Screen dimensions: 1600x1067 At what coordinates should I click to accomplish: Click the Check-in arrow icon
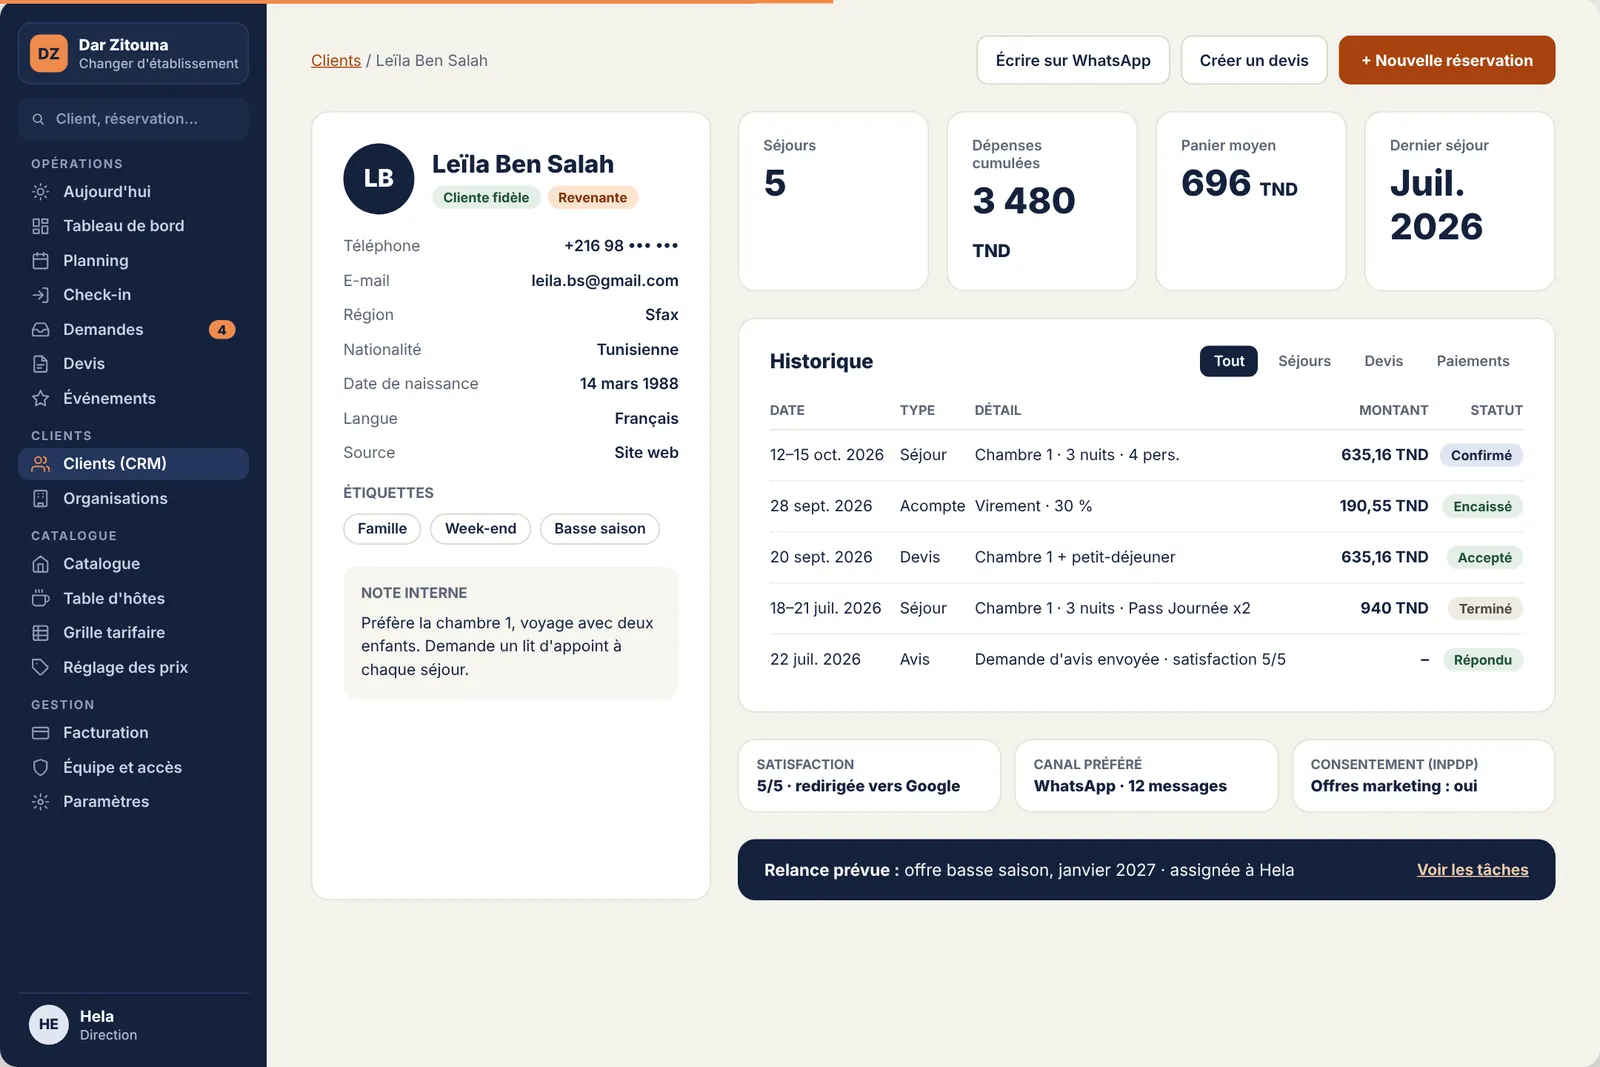40,295
